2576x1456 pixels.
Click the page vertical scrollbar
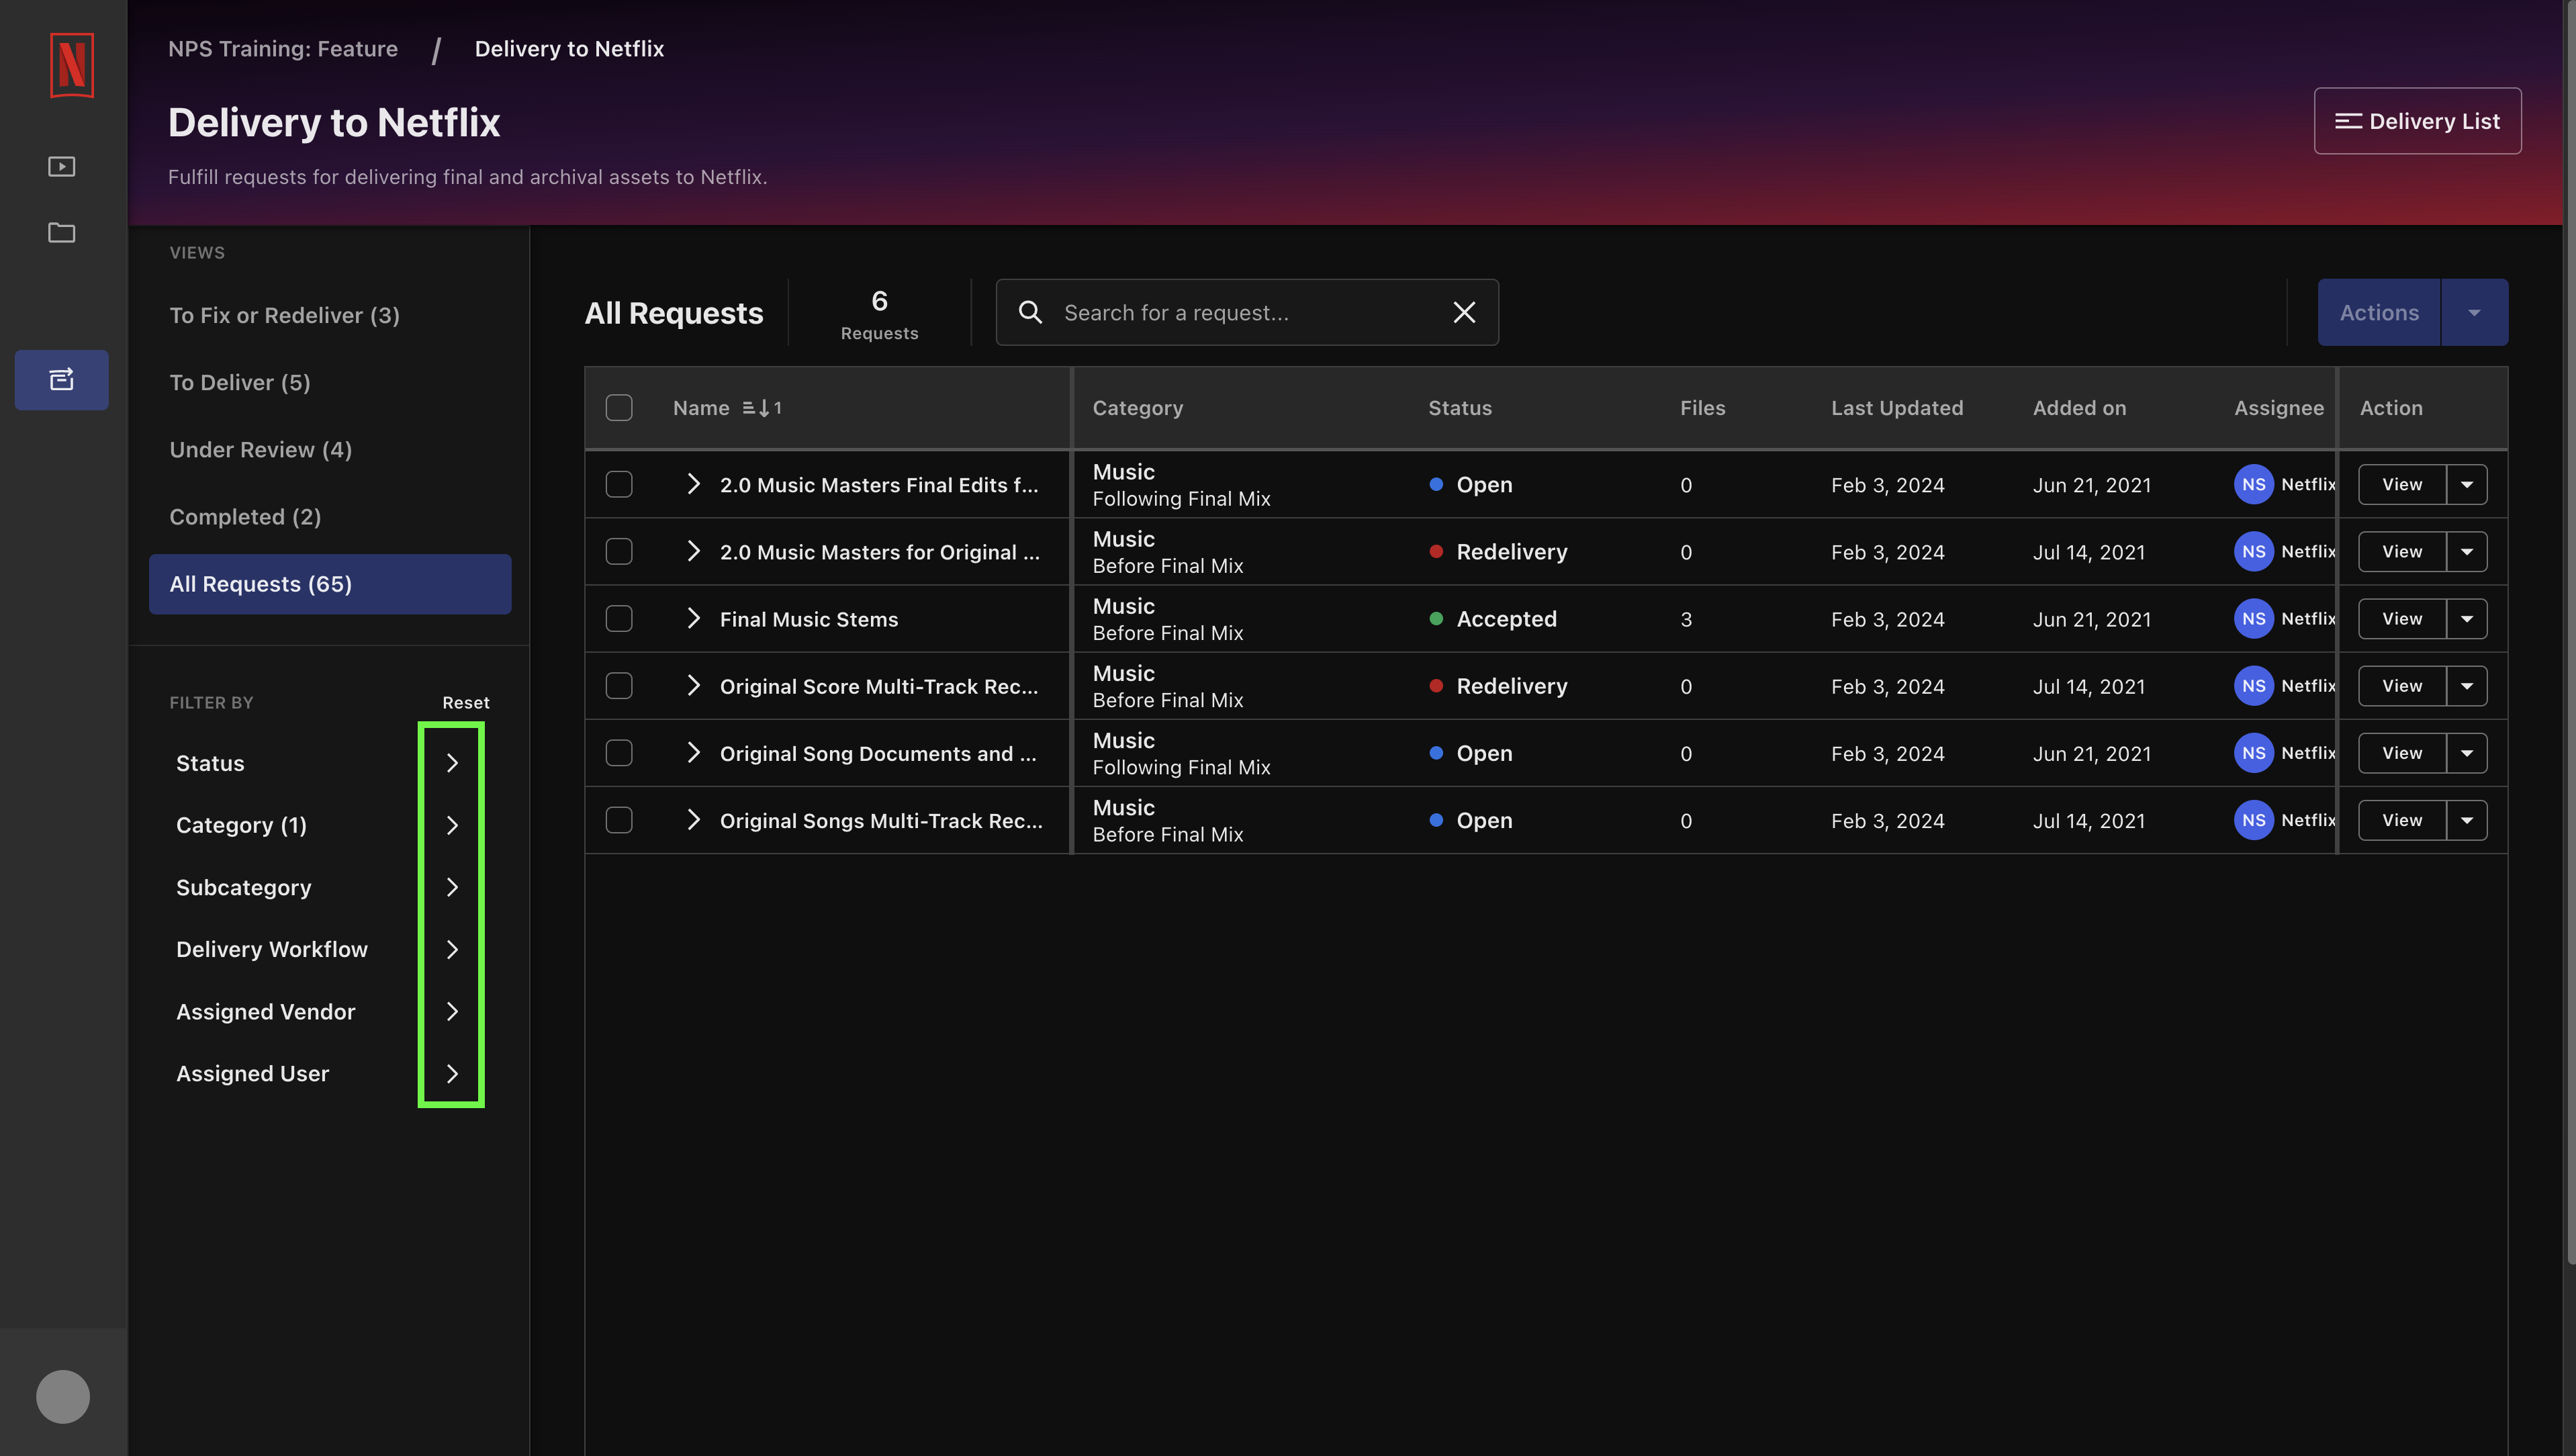[2570, 632]
